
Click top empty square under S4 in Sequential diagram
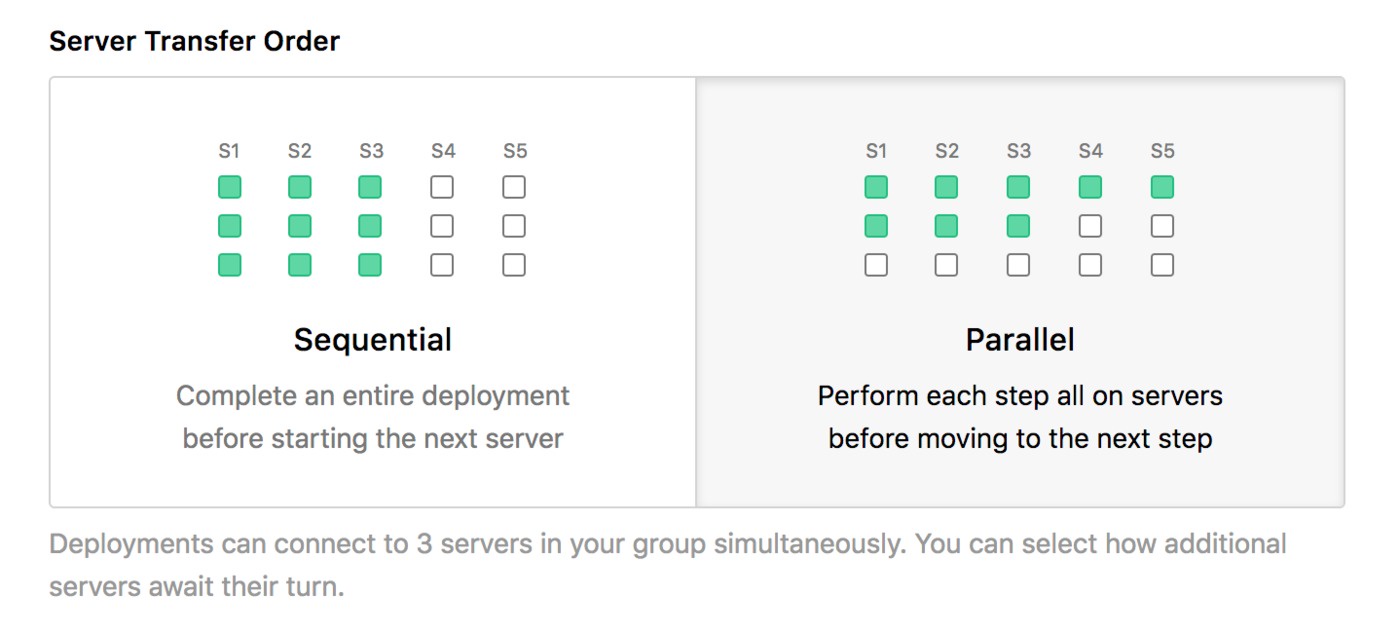[442, 187]
